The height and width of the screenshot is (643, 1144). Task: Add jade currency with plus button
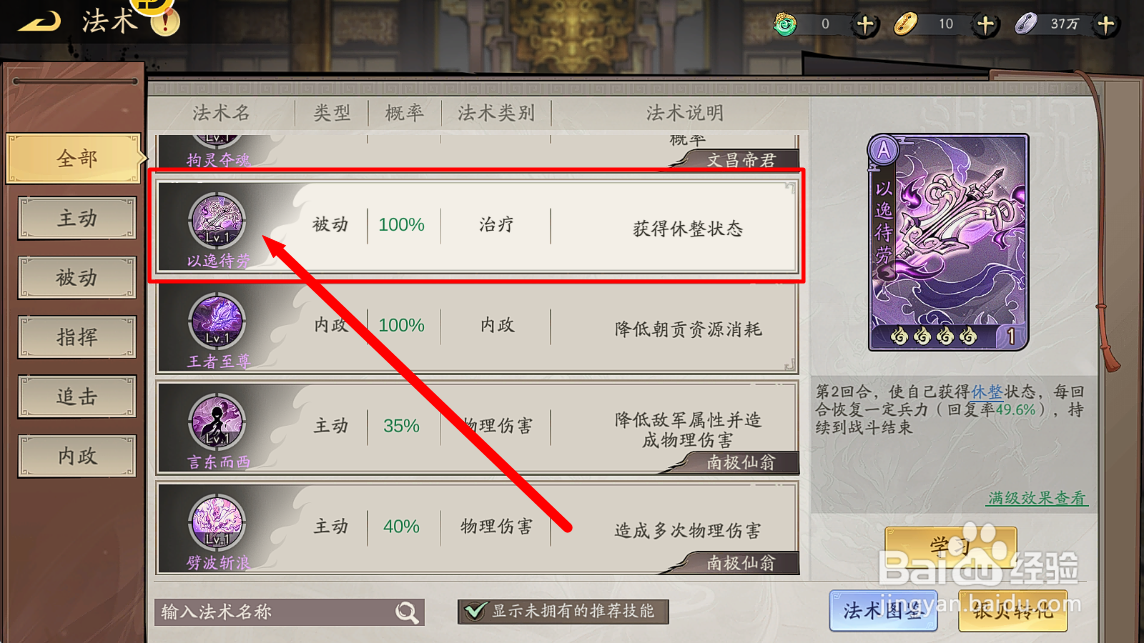click(865, 25)
